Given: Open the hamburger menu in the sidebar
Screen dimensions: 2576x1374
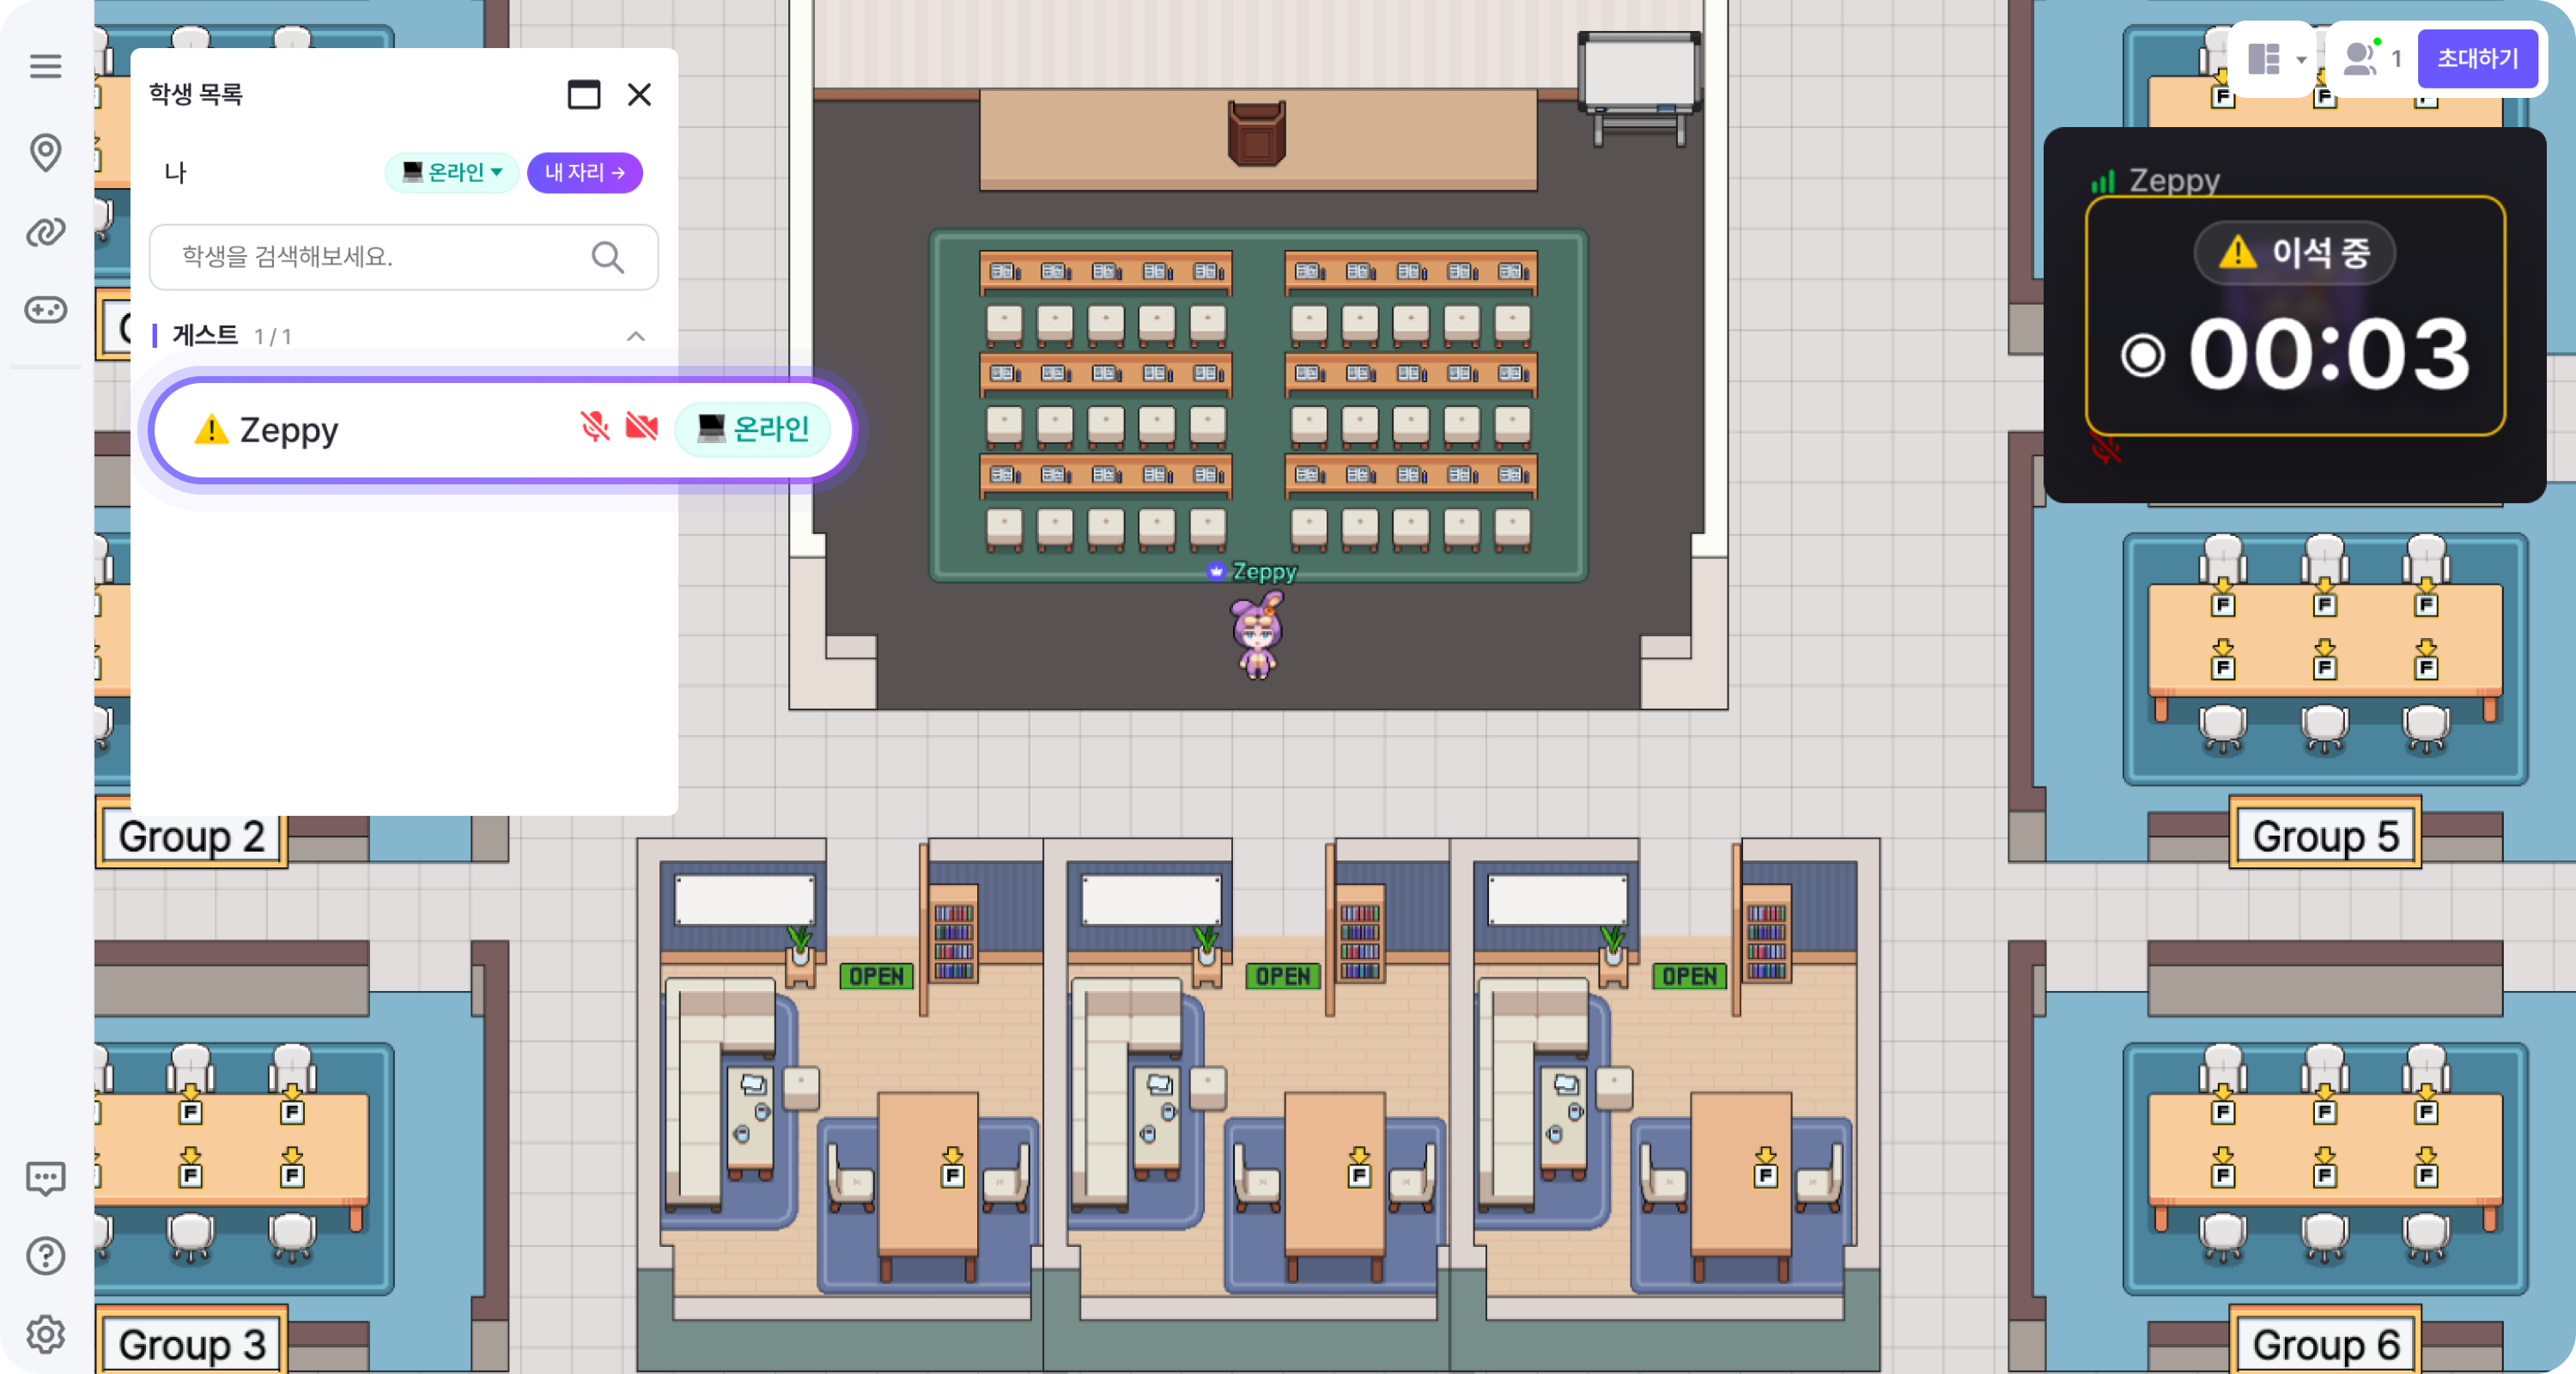Looking at the screenshot, I should [x=45, y=66].
